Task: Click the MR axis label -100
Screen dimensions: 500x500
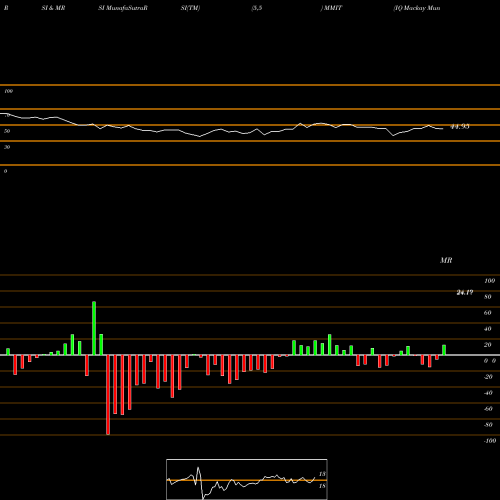Action: point(490,441)
